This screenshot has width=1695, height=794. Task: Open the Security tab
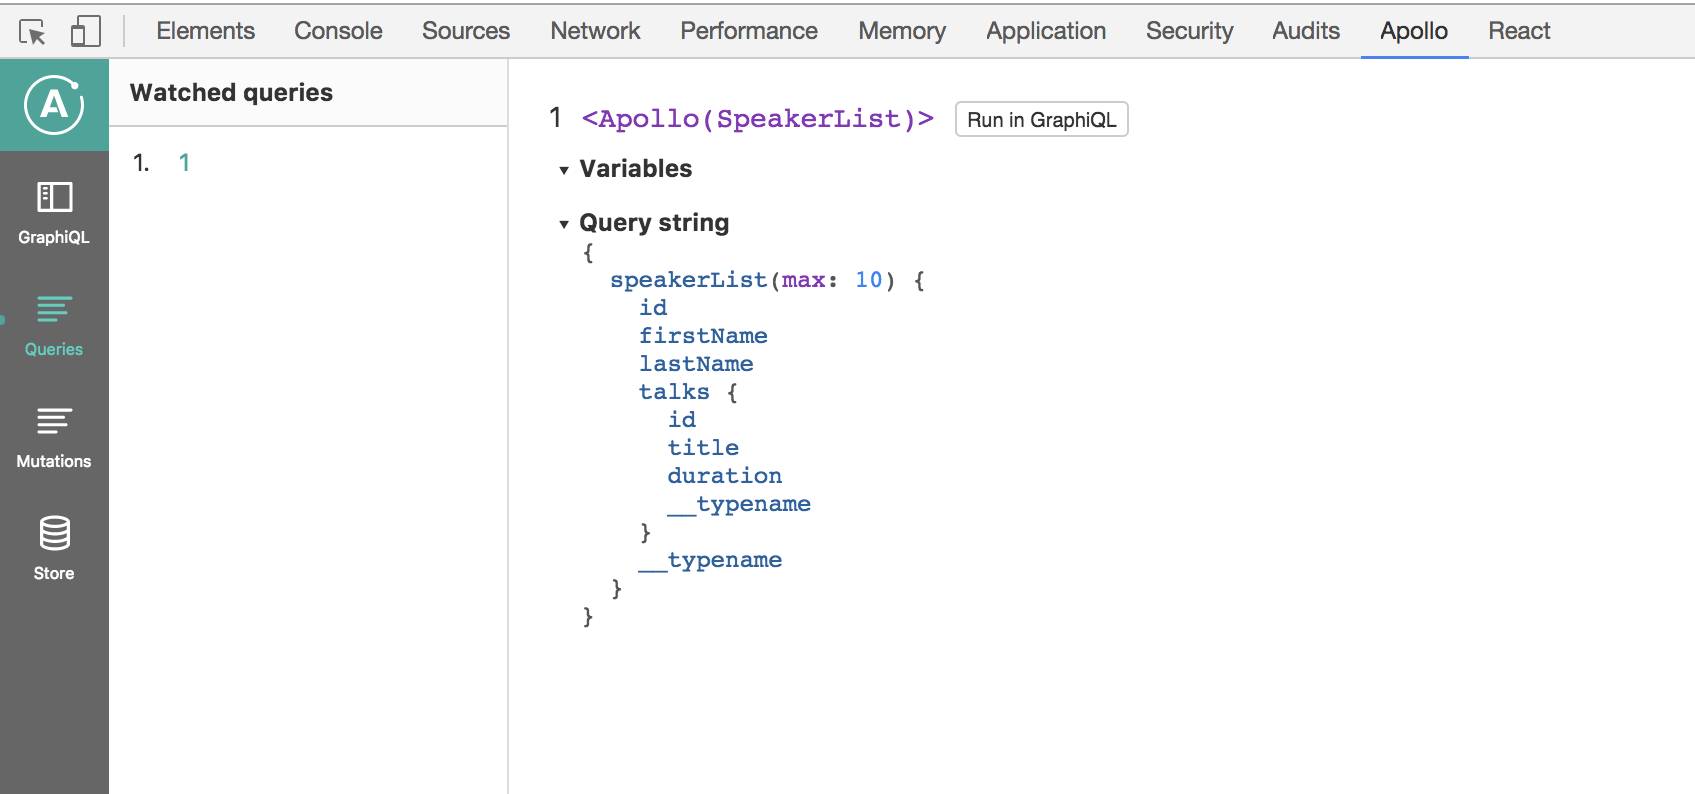tap(1189, 31)
